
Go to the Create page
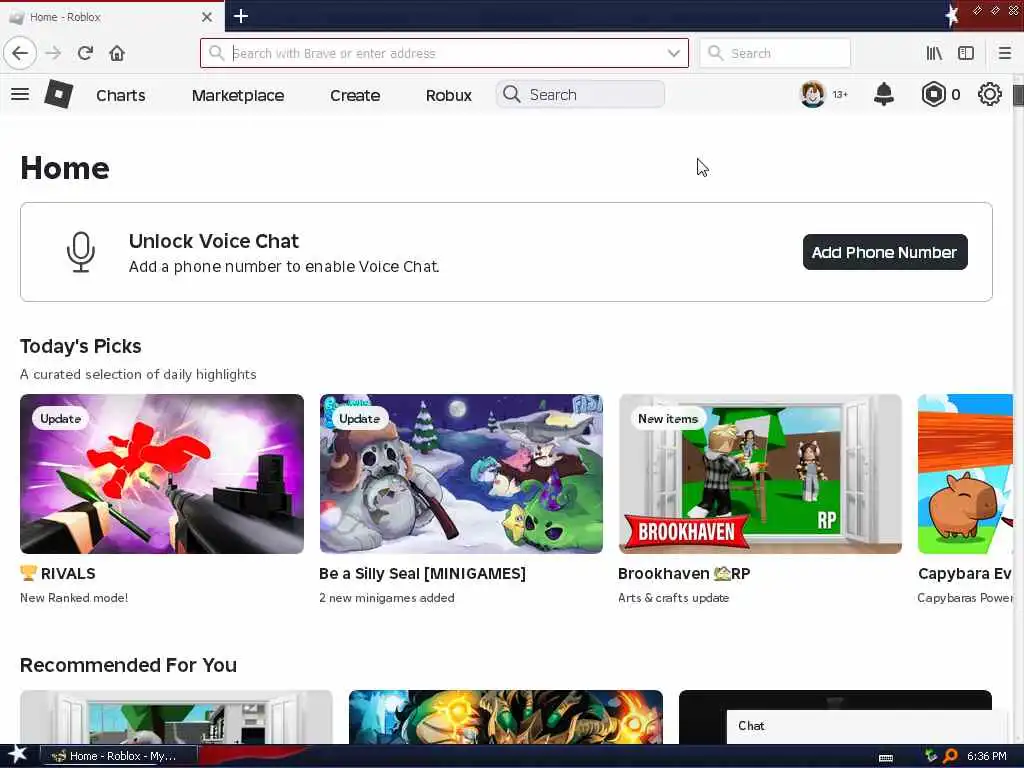point(355,95)
